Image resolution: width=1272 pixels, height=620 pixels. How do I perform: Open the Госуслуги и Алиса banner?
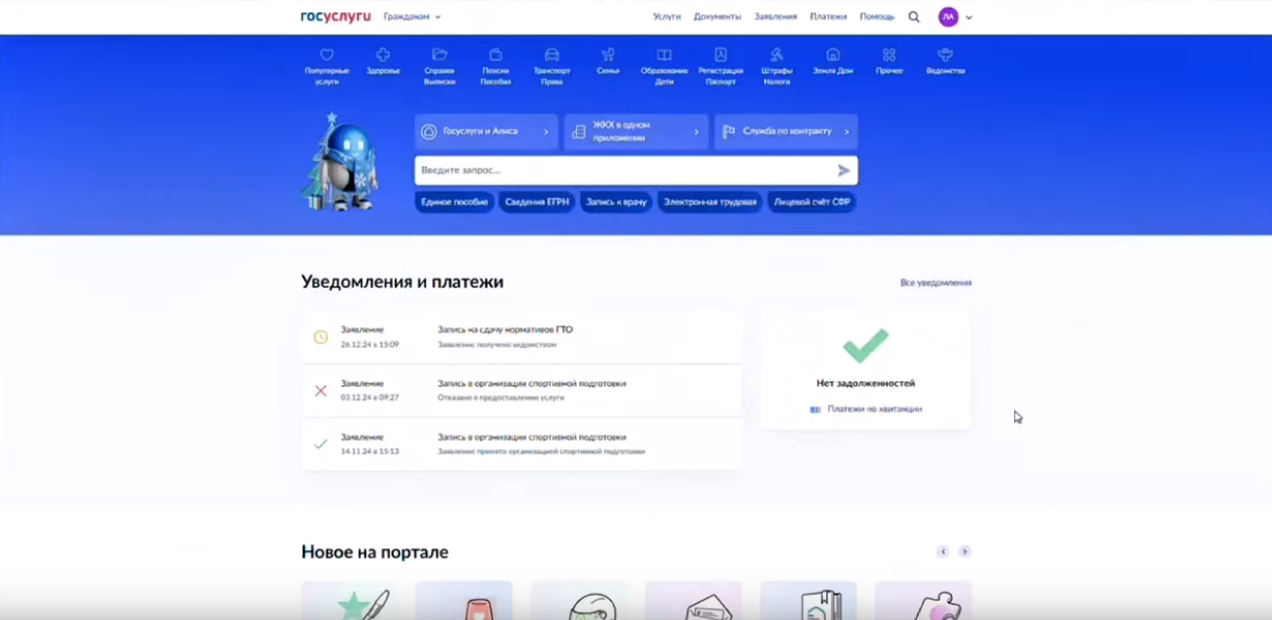[x=486, y=132]
